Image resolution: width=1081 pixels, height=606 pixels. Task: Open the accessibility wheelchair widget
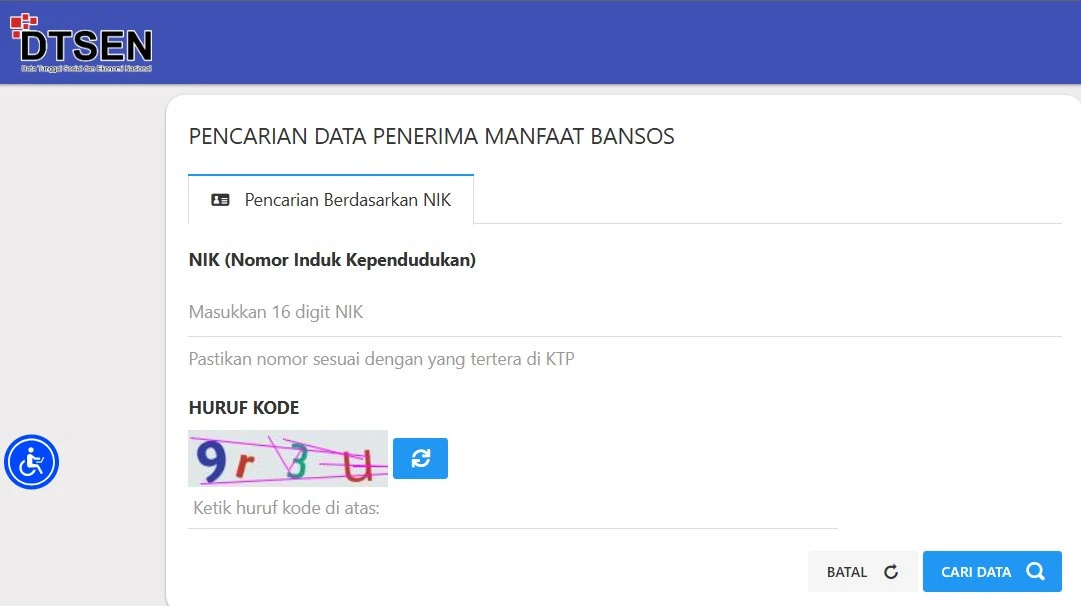pyautogui.click(x=32, y=462)
